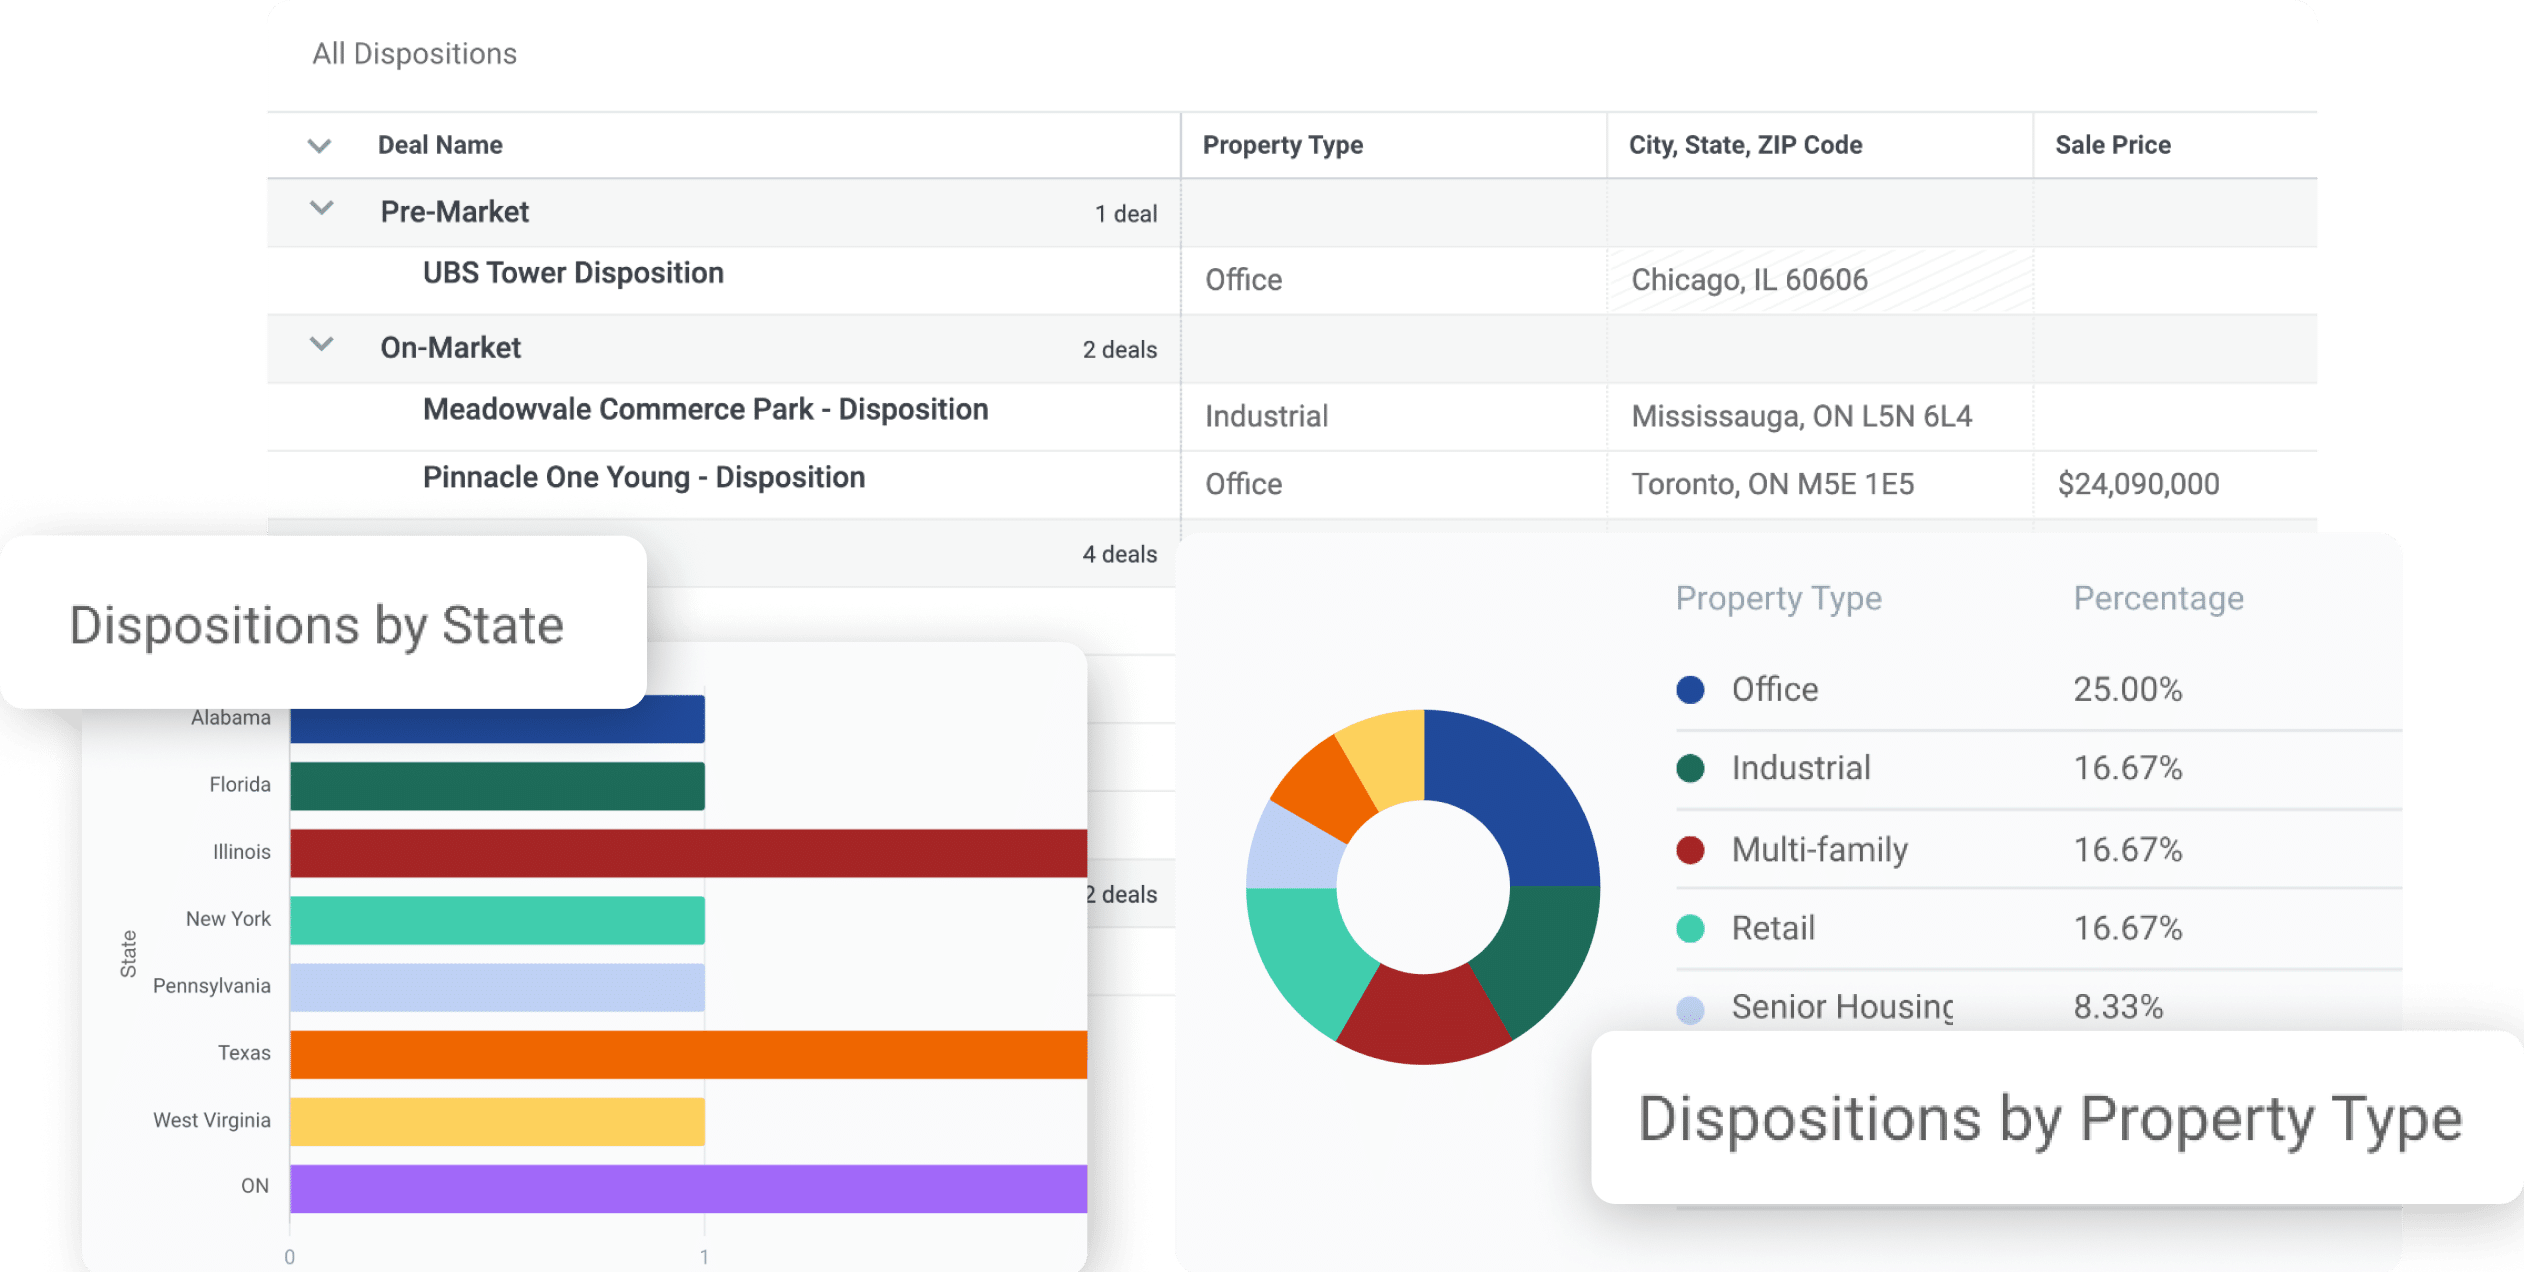The height and width of the screenshot is (1272, 2524).
Task: Select the $24,090,000 sale price cell
Action: pos(2140,483)
